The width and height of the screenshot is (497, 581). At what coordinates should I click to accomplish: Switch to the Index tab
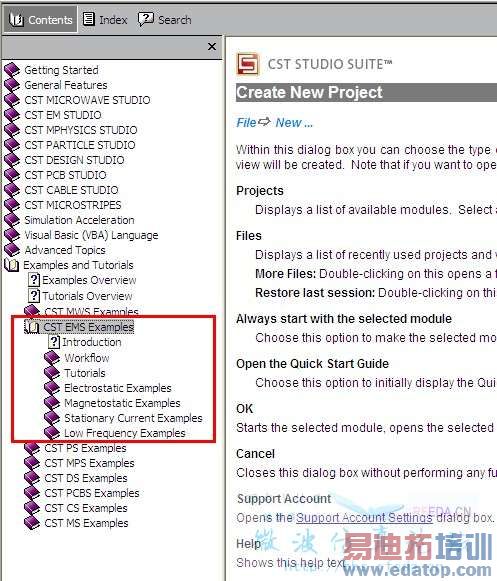click(x=105, y=19)
